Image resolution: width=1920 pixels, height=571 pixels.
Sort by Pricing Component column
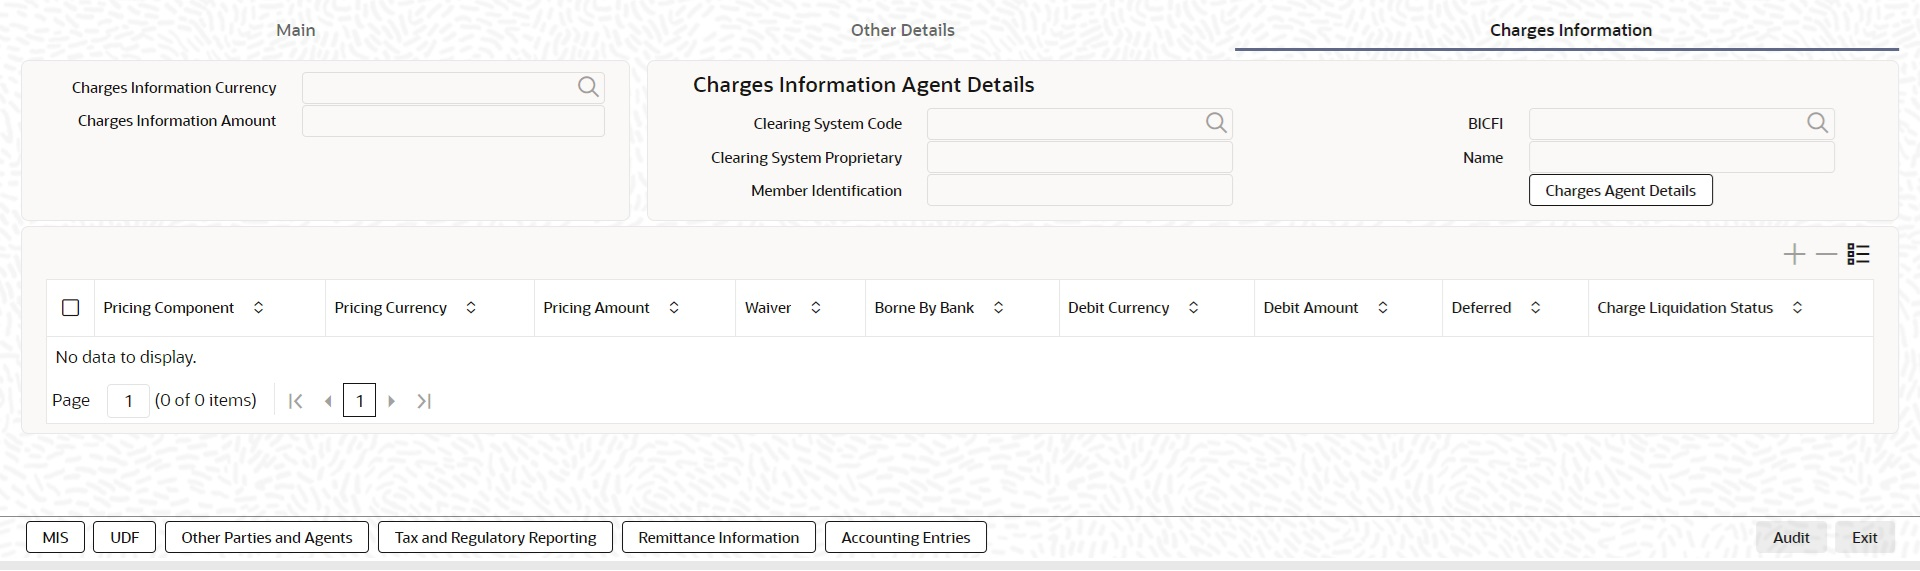click(x=259, y=308)
